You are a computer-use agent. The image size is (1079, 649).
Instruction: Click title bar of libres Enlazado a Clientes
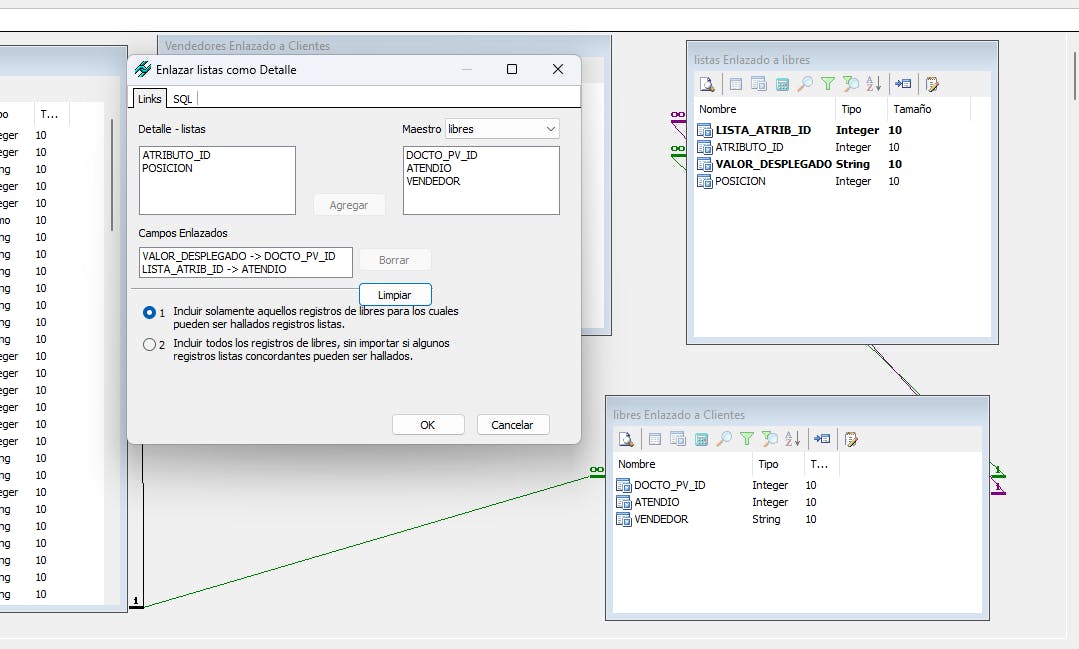click(x=797, y=414)
